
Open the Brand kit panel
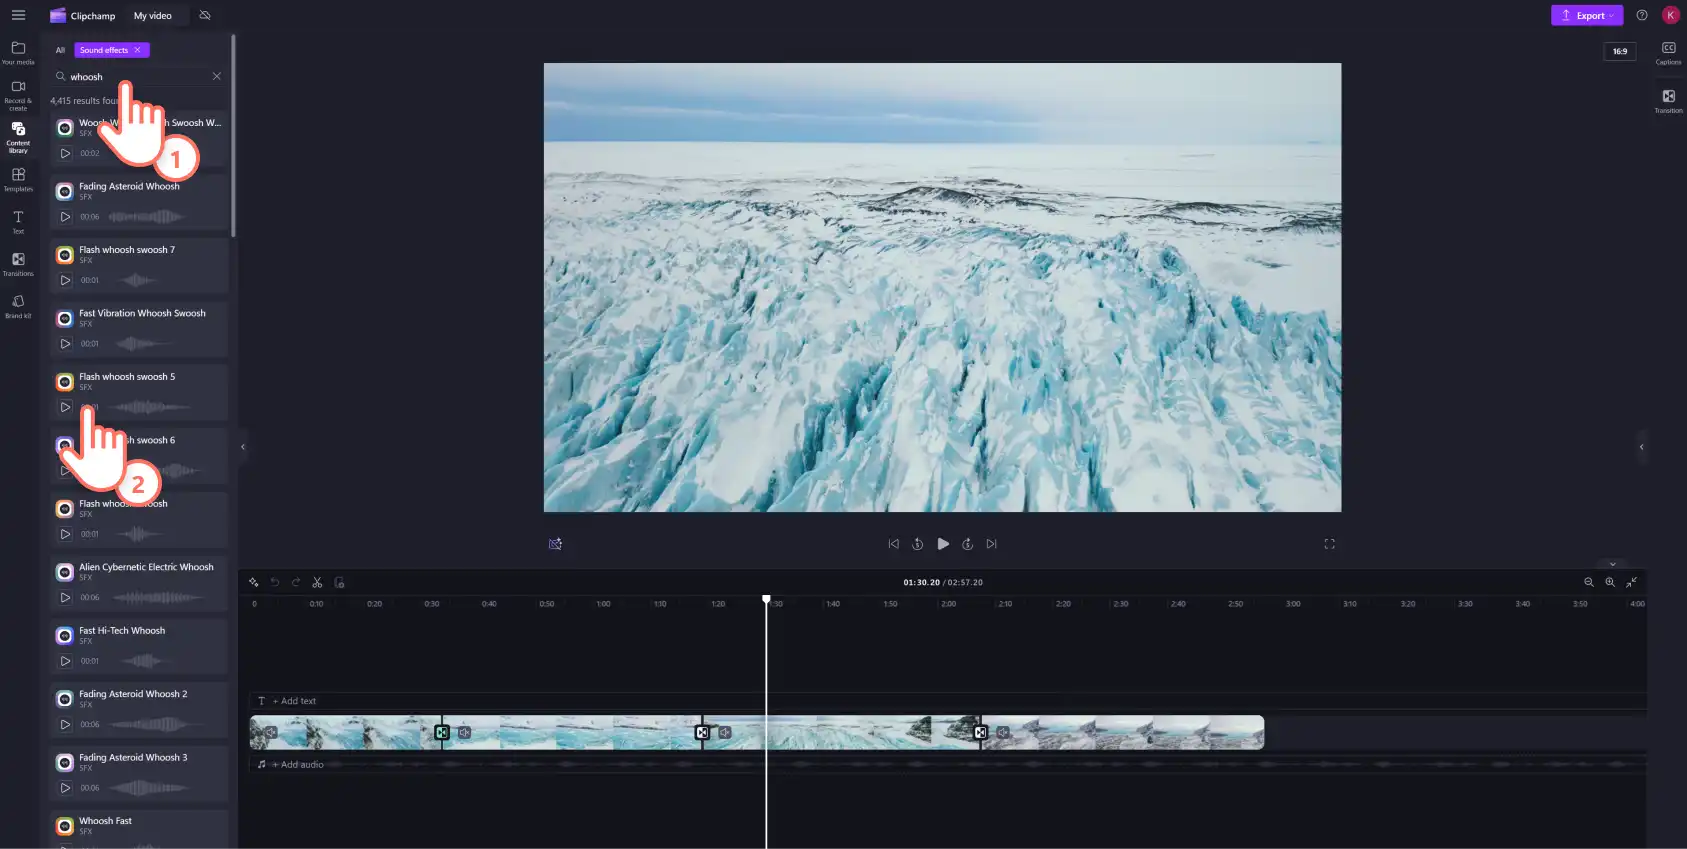pos(18,306)
